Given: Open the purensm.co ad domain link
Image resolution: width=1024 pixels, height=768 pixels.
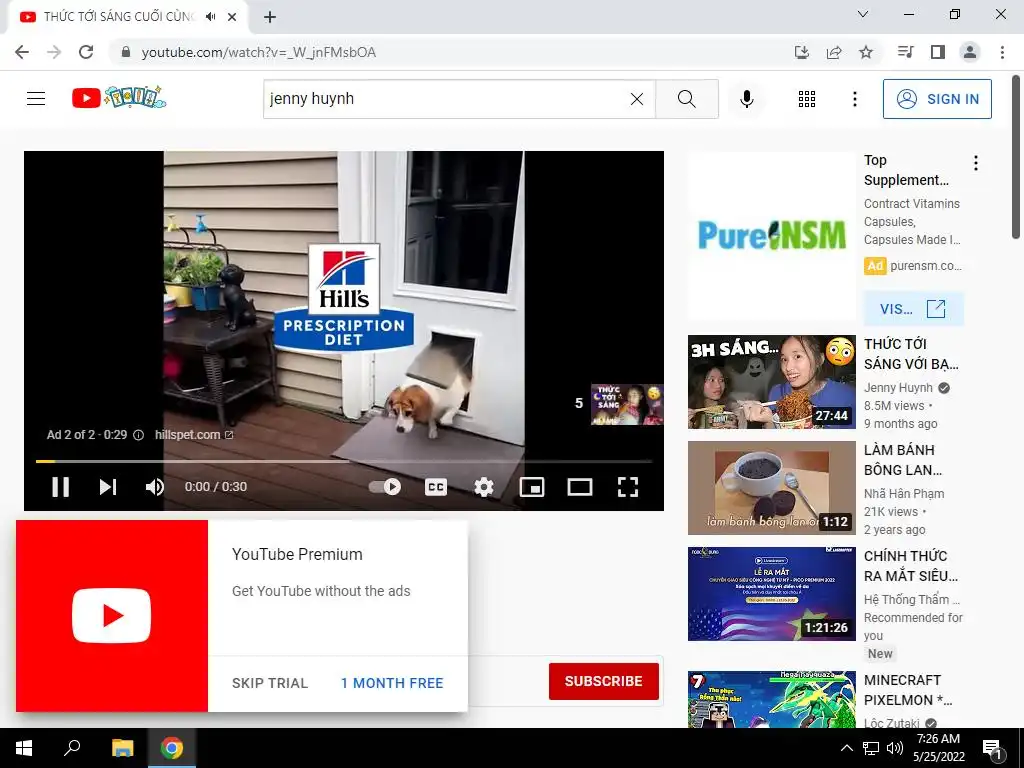Looking at the screenshot, I should coord(925,266).
